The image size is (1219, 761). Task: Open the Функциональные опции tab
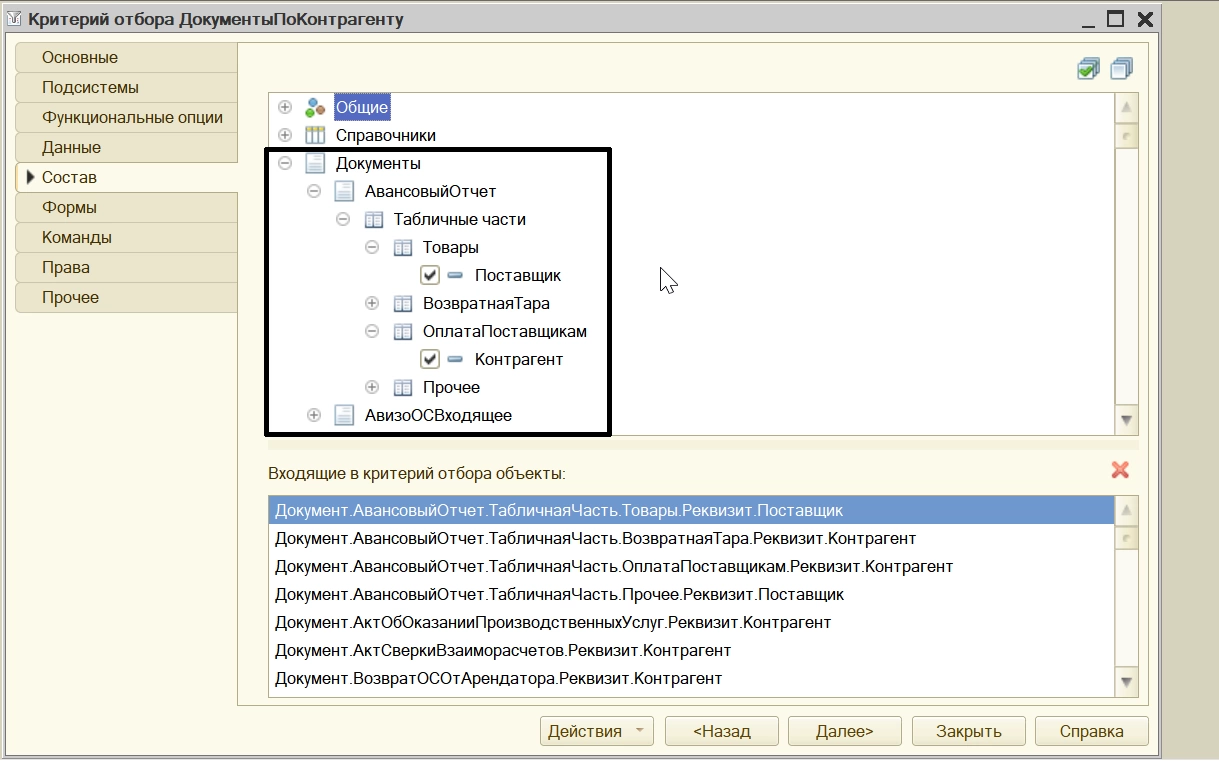tap(127, 118)
